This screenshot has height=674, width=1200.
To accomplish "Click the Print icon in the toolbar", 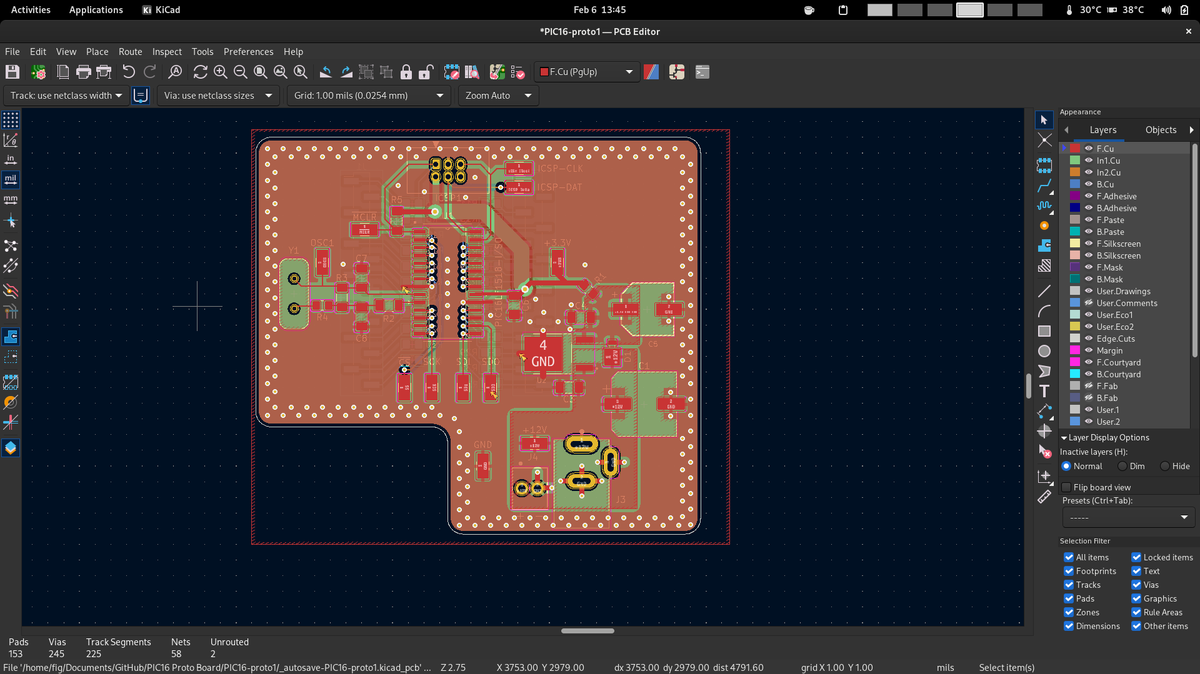I will [x=84, y=72].
